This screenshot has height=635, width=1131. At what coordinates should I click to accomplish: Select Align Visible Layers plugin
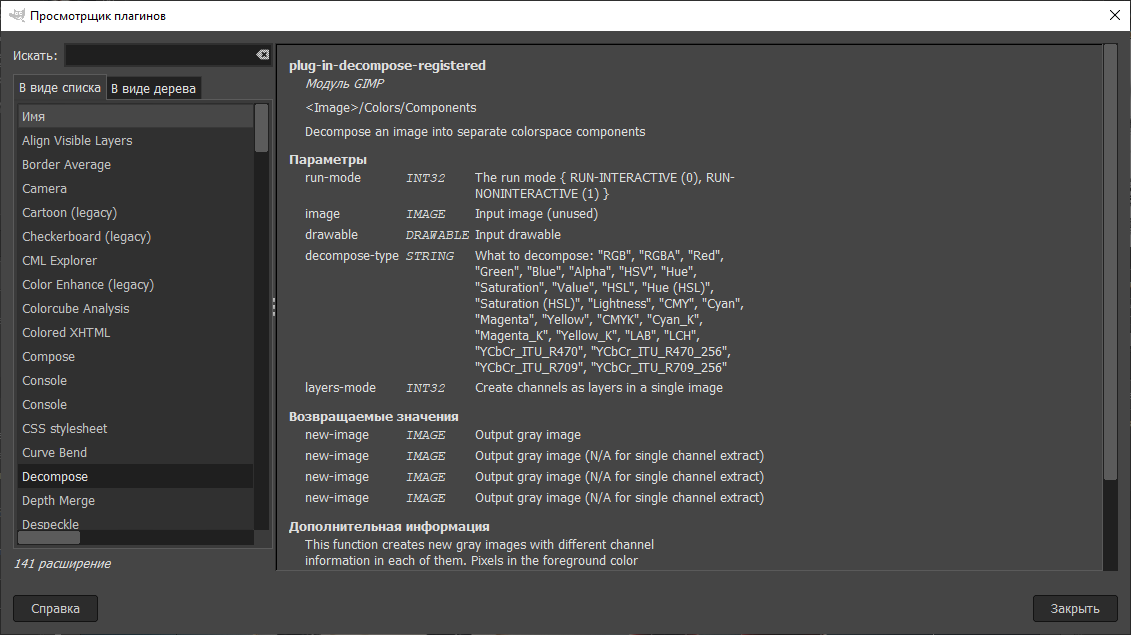(77, 141)
